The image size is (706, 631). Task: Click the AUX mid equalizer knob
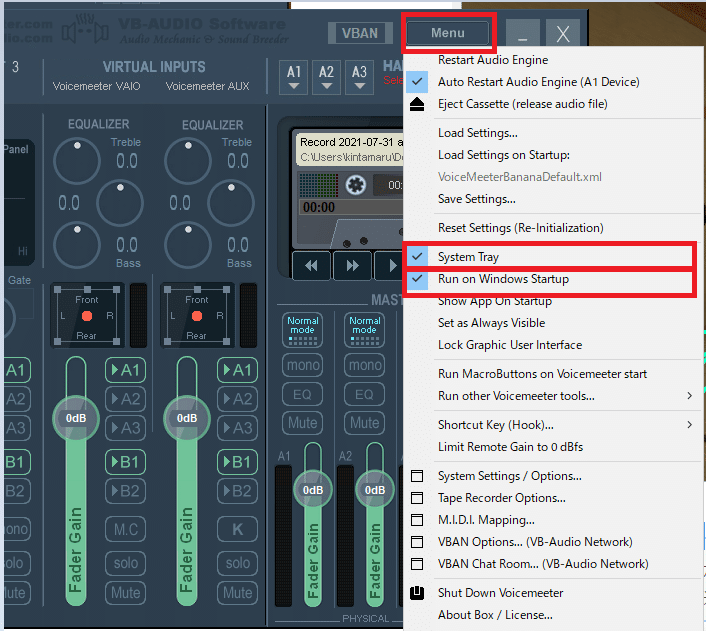click(231, 203)
